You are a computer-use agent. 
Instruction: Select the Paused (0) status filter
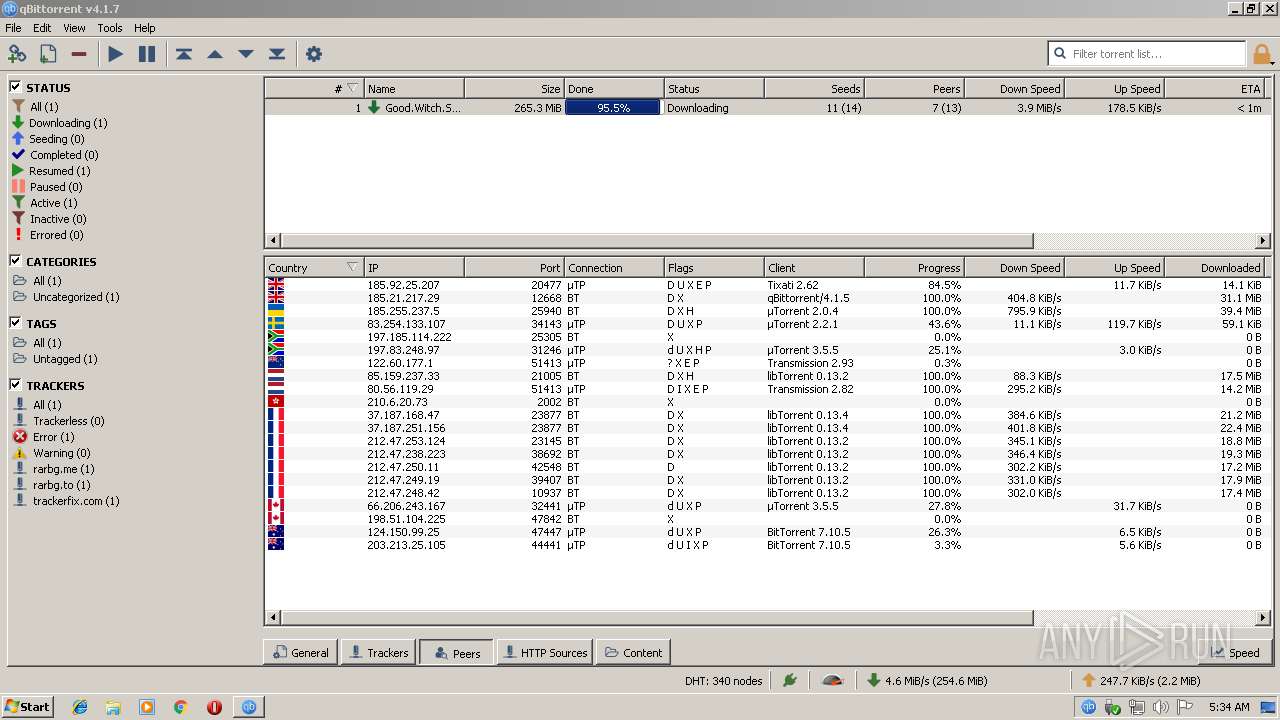pyautogui.click(x=47, y=187)
